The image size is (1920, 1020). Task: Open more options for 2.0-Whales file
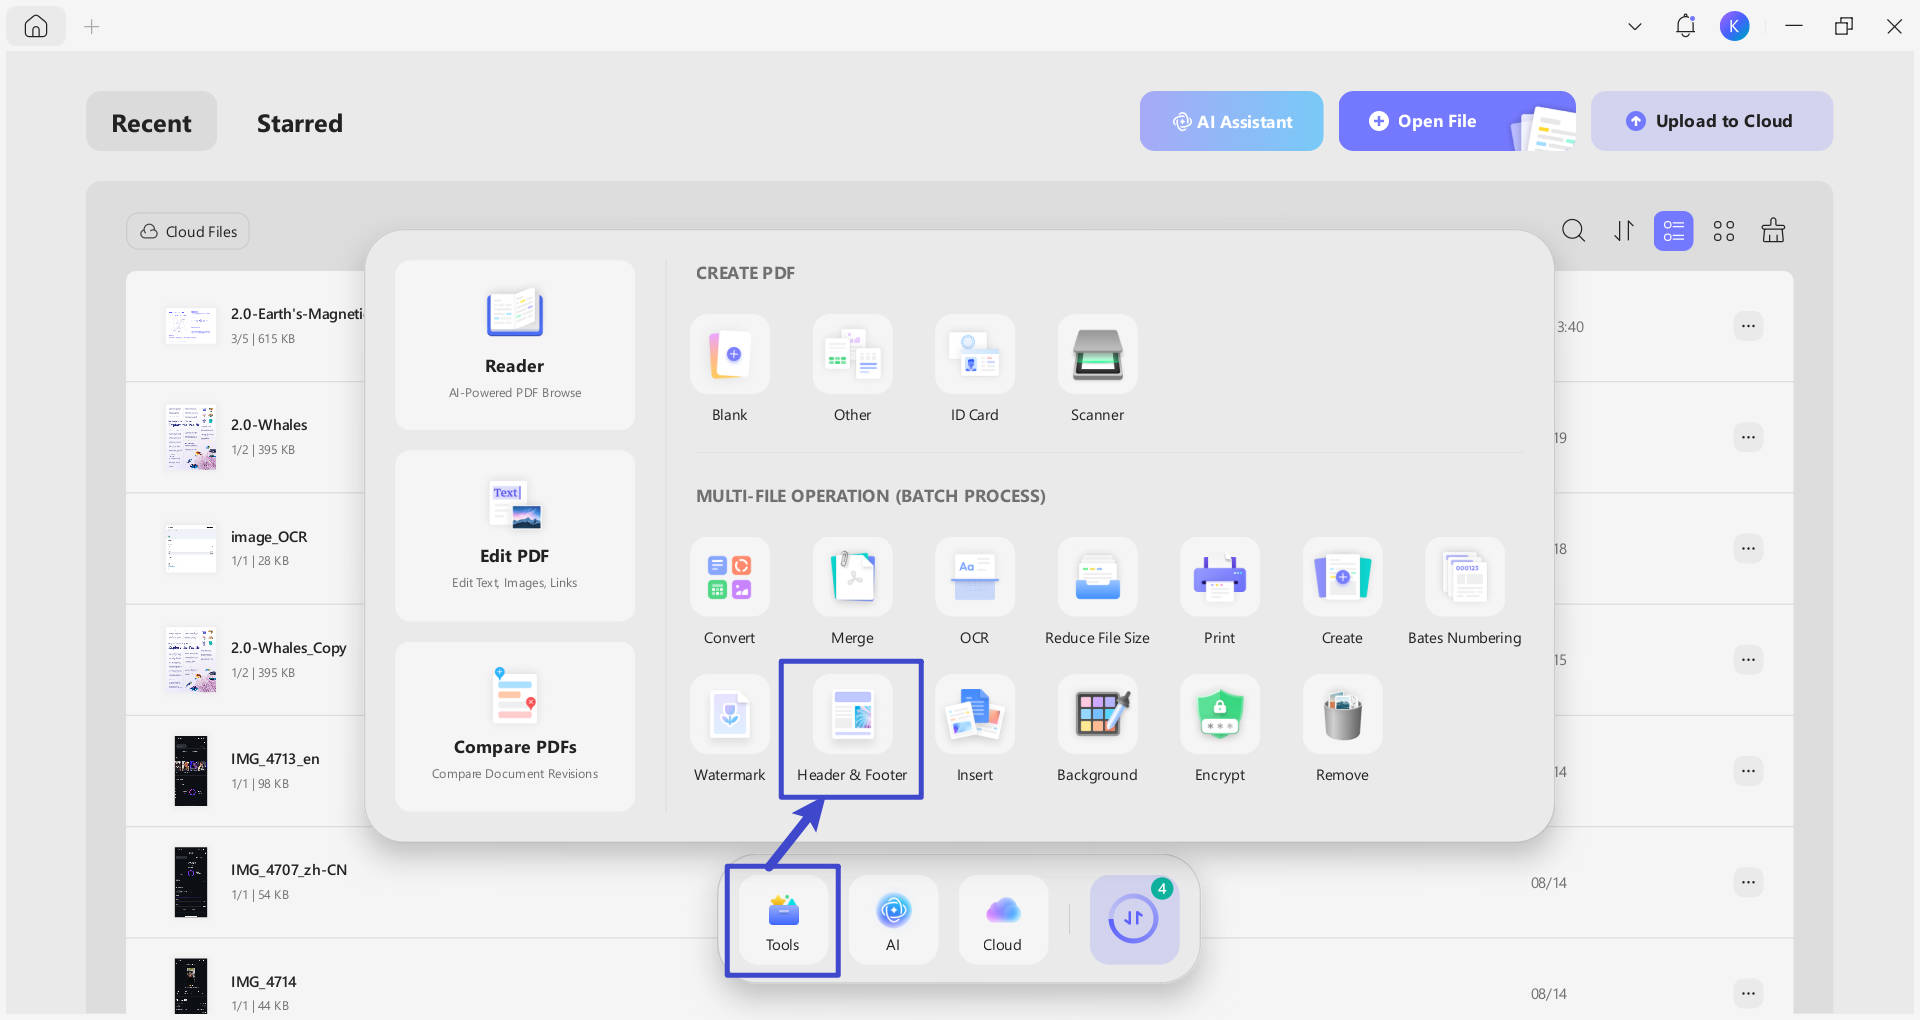pyautogui.click(x=1748, y=437)
